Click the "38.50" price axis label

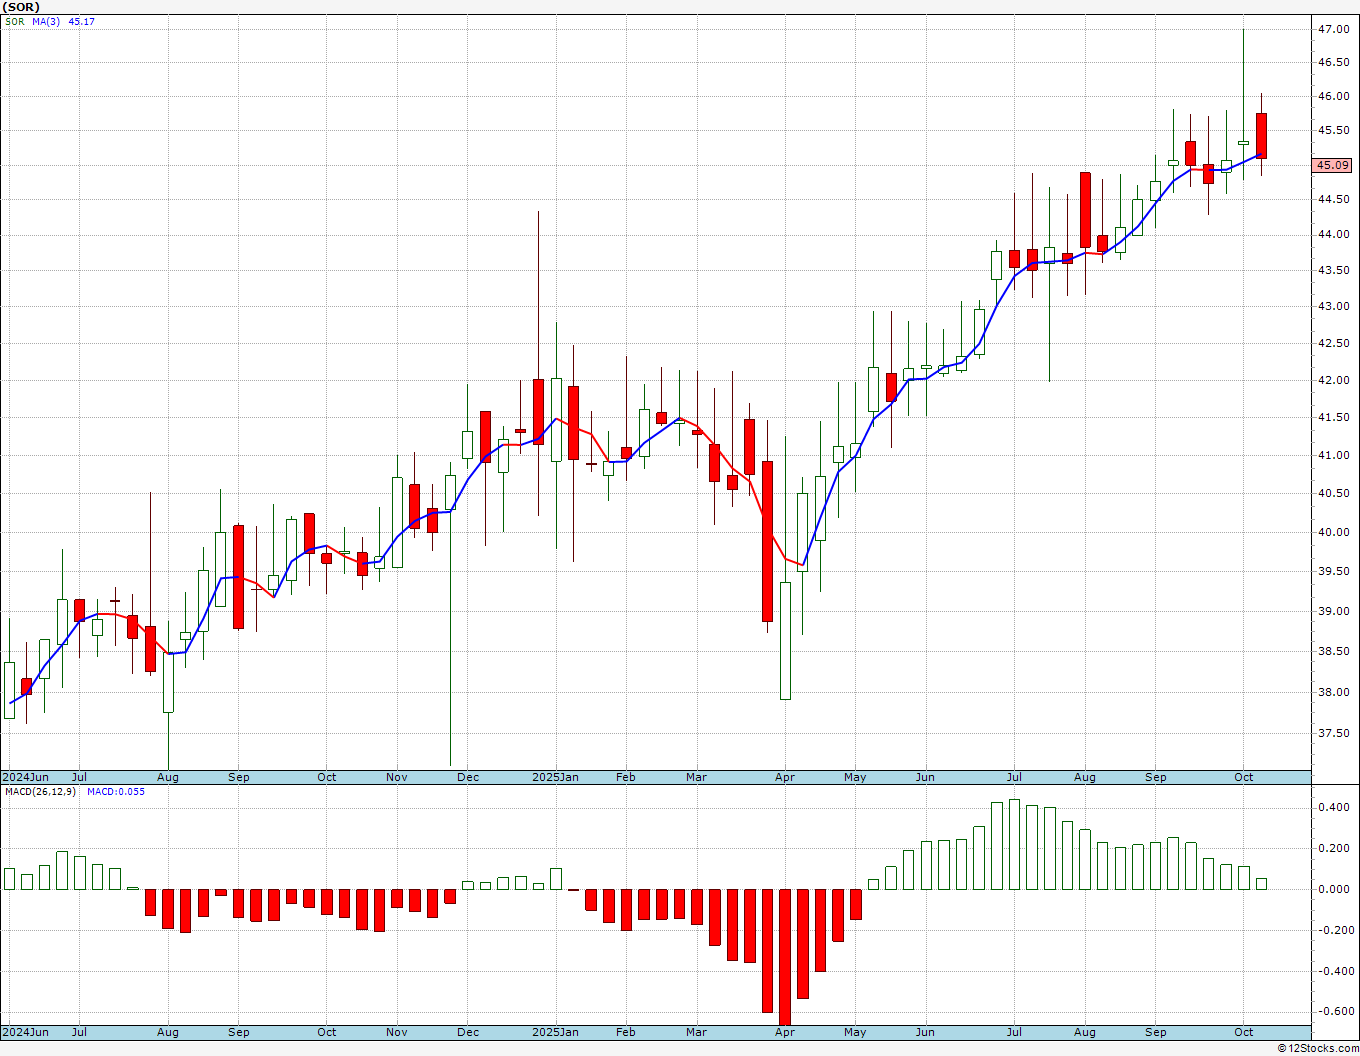[x=1333, y=652]
